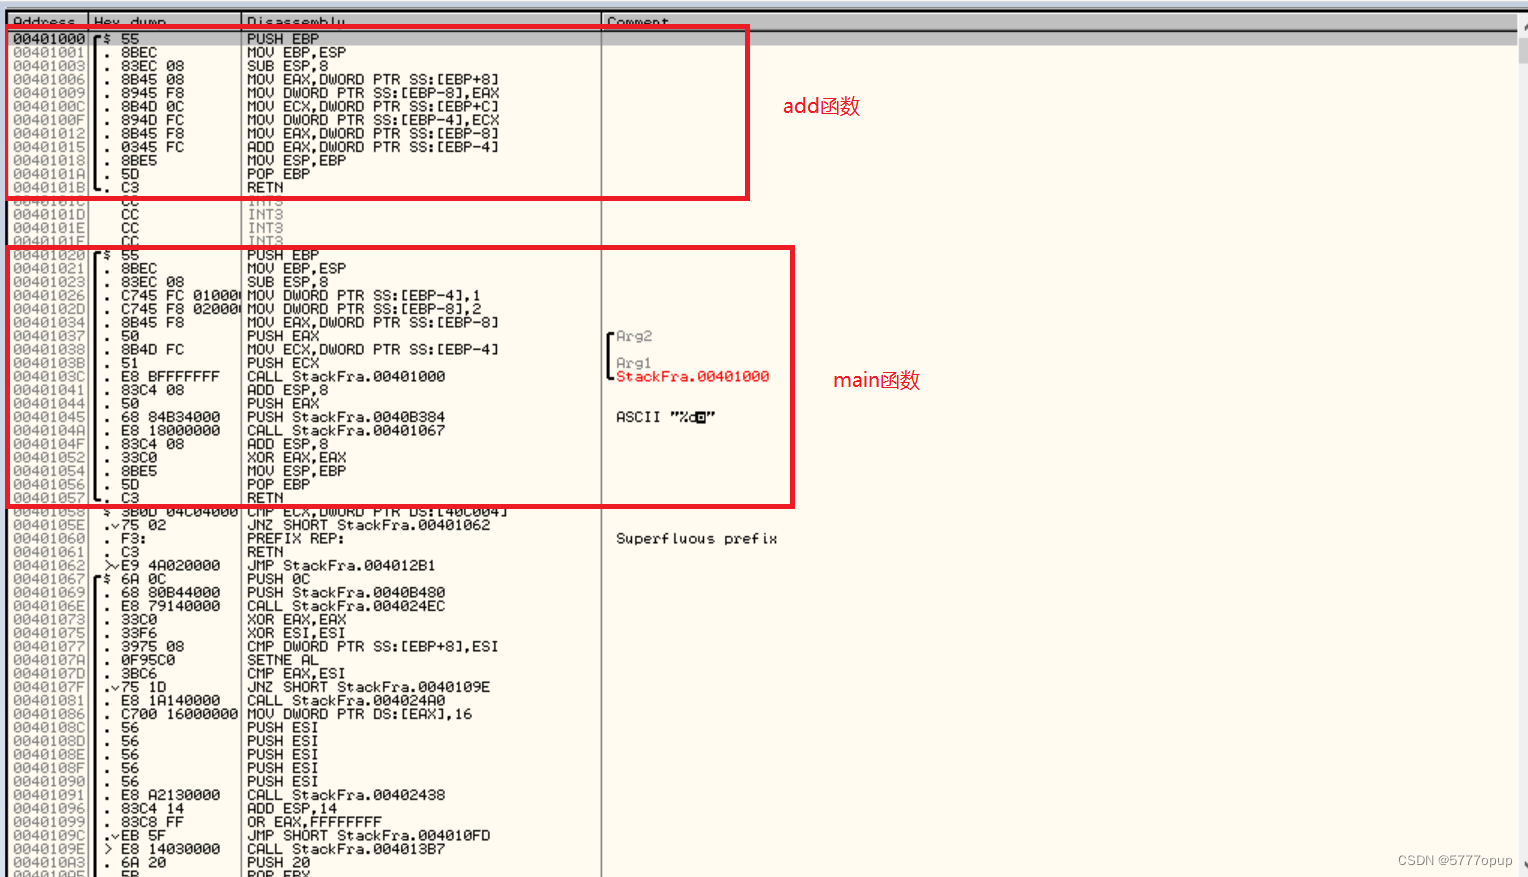Click MOV DWORD PTR SS:[EBP-8],2 instruction

(x=364, y=309)
